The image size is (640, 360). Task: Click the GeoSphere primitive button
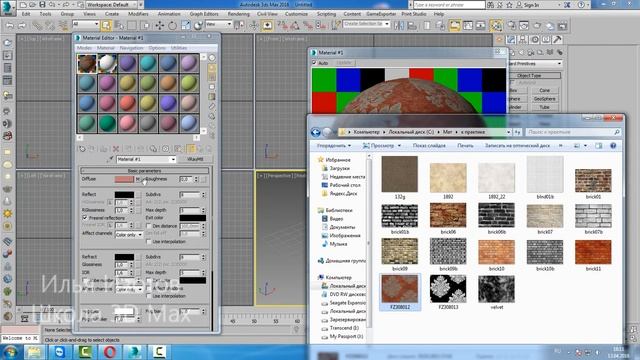point(544,99)
